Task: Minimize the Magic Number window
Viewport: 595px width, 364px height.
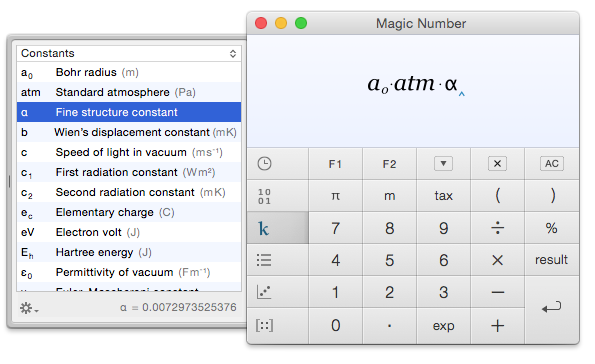Action: 281,23
